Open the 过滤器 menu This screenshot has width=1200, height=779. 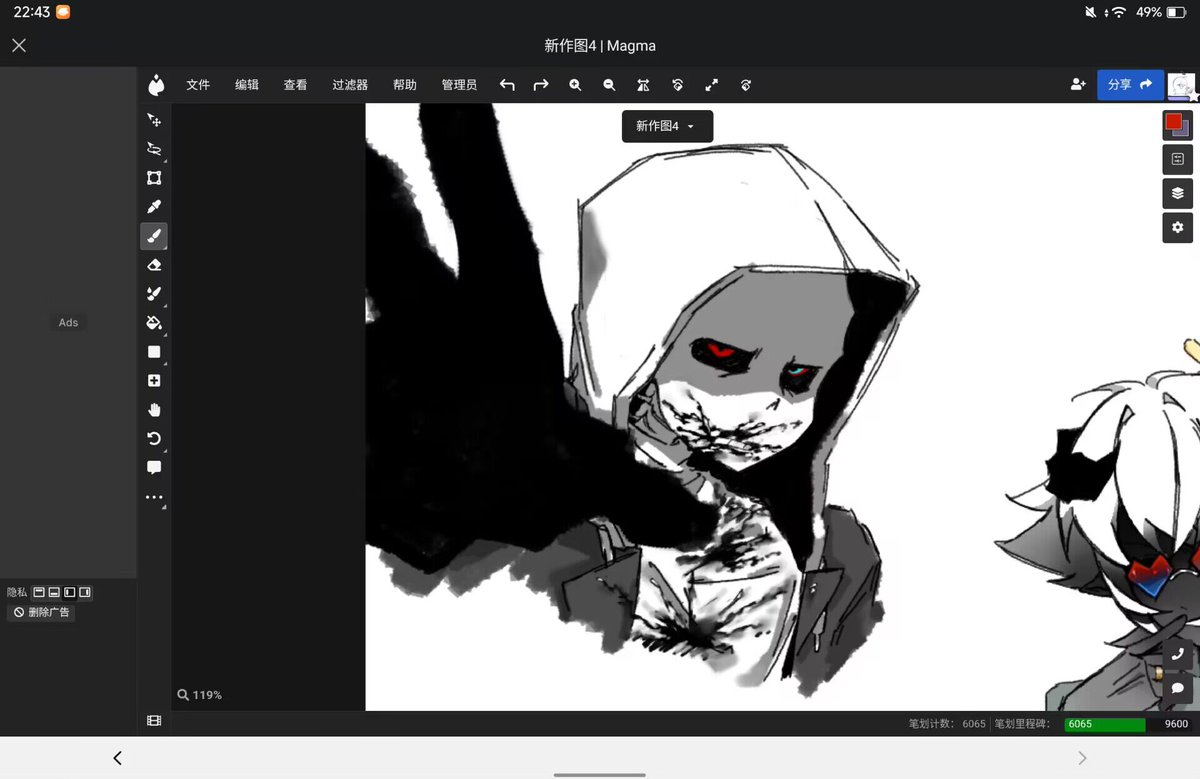(x=350, y=85)
